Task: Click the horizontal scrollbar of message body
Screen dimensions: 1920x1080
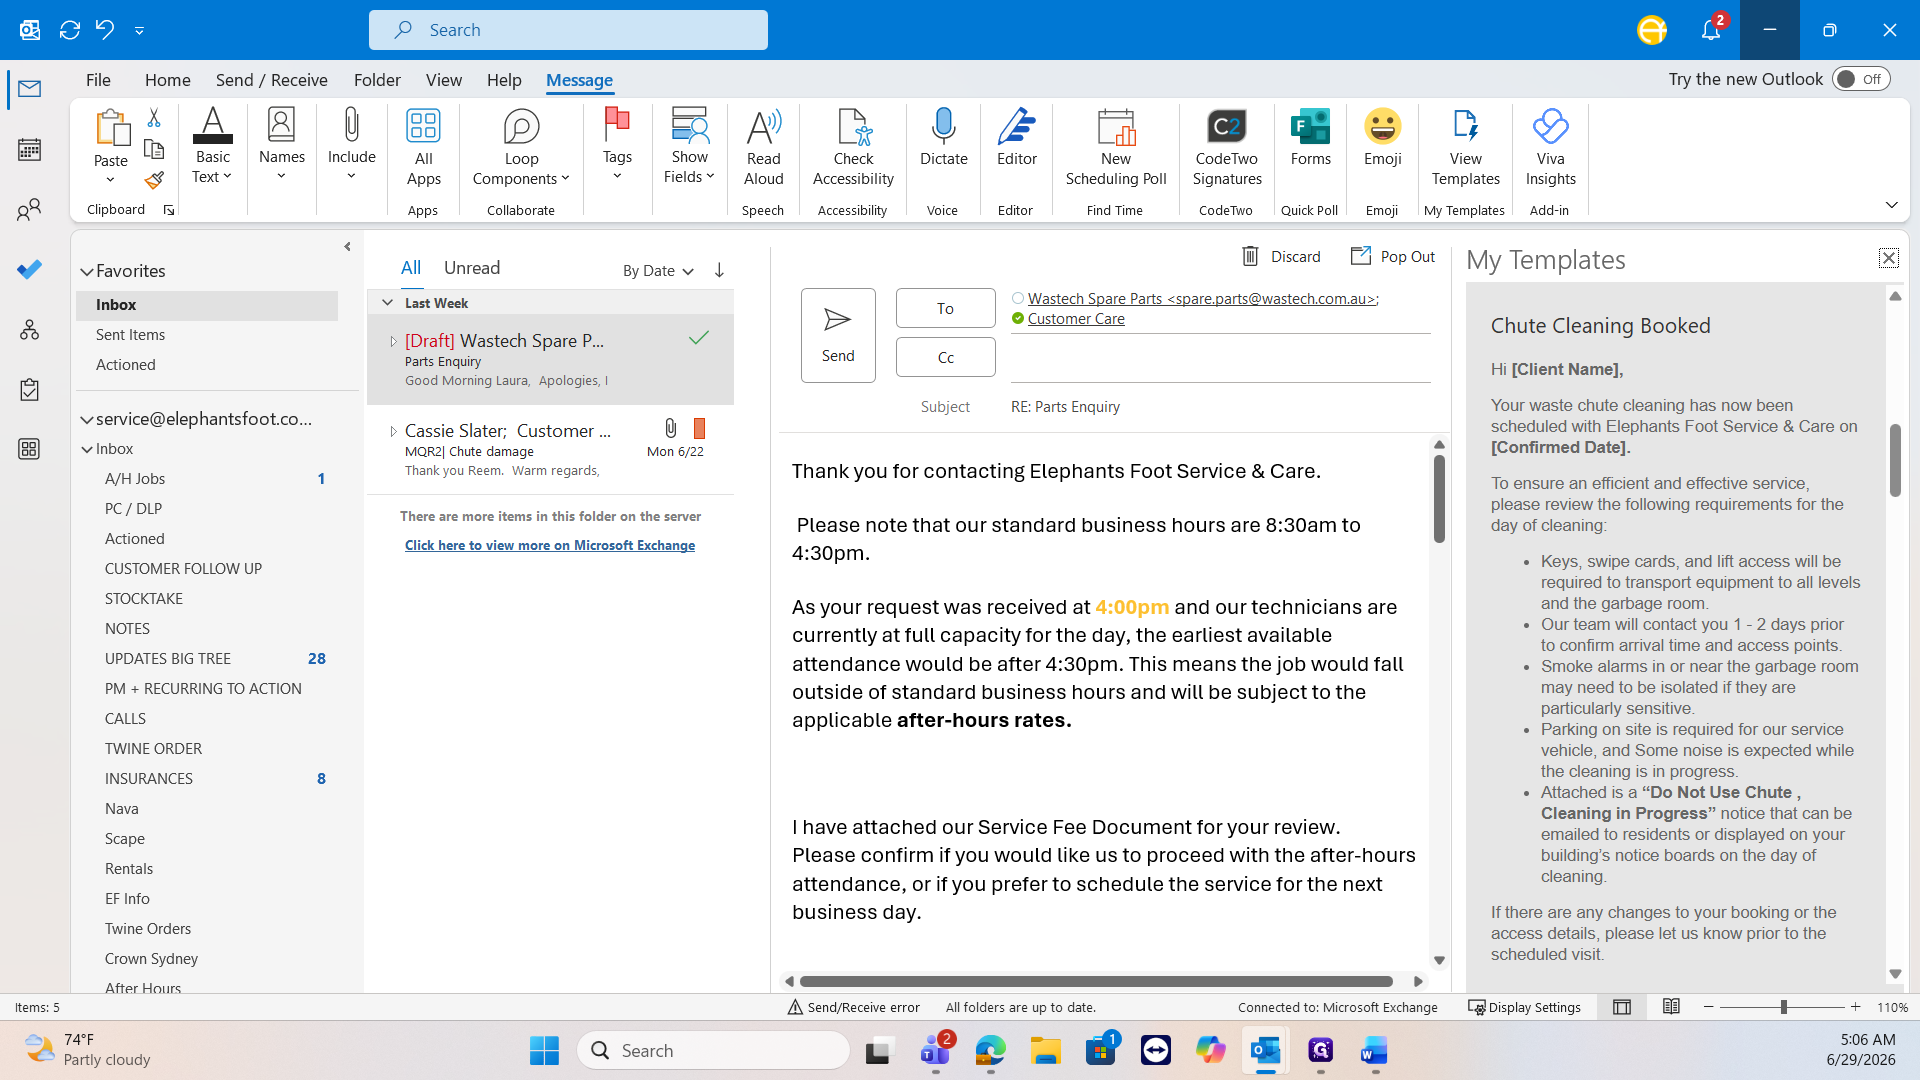Action: [1096, 981]
